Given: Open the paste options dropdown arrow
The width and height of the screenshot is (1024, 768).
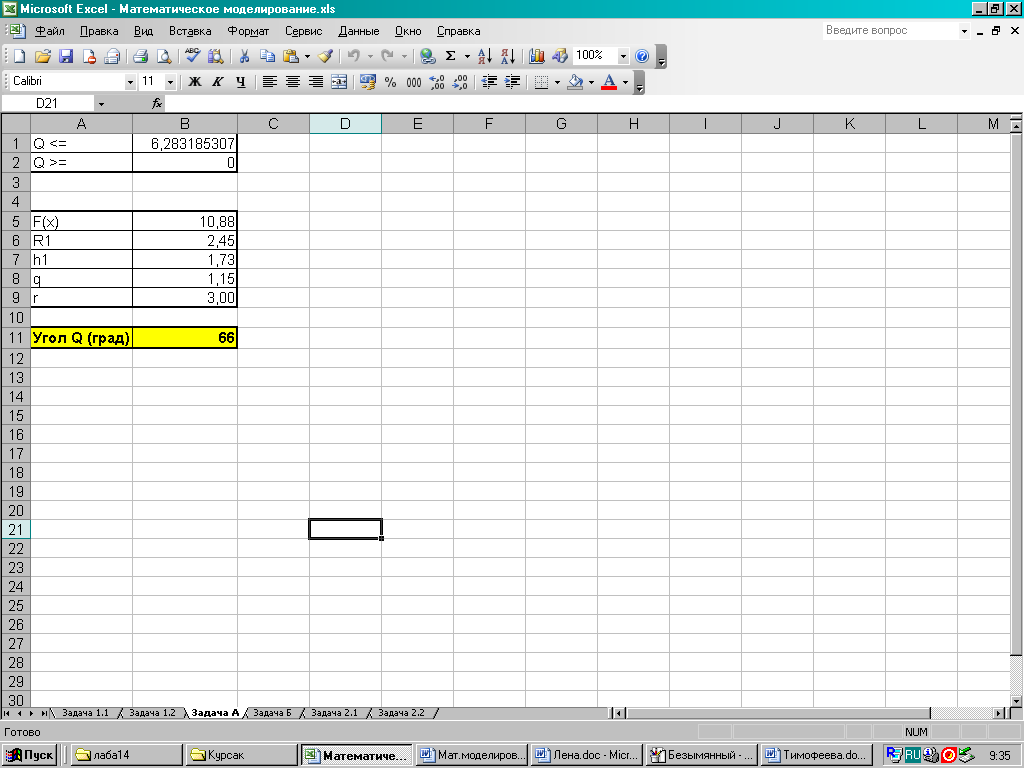Looking at the screenshot, I should [307, 56].
